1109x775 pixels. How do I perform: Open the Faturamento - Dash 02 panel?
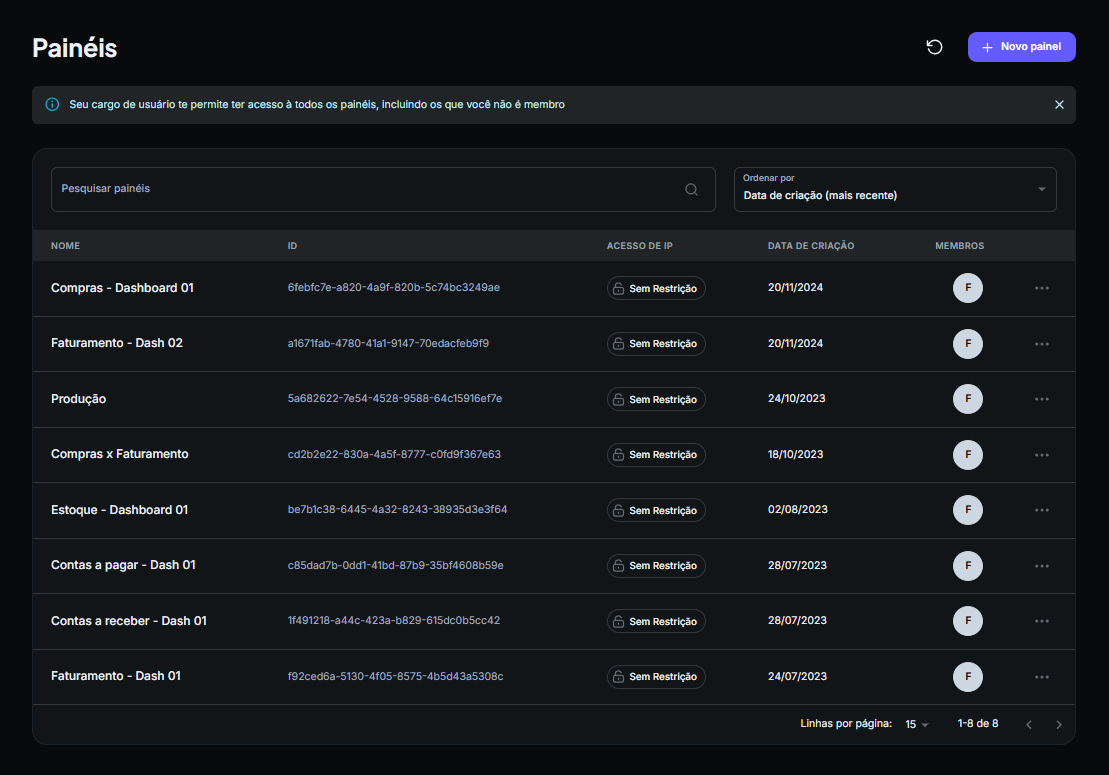(117, 343)
